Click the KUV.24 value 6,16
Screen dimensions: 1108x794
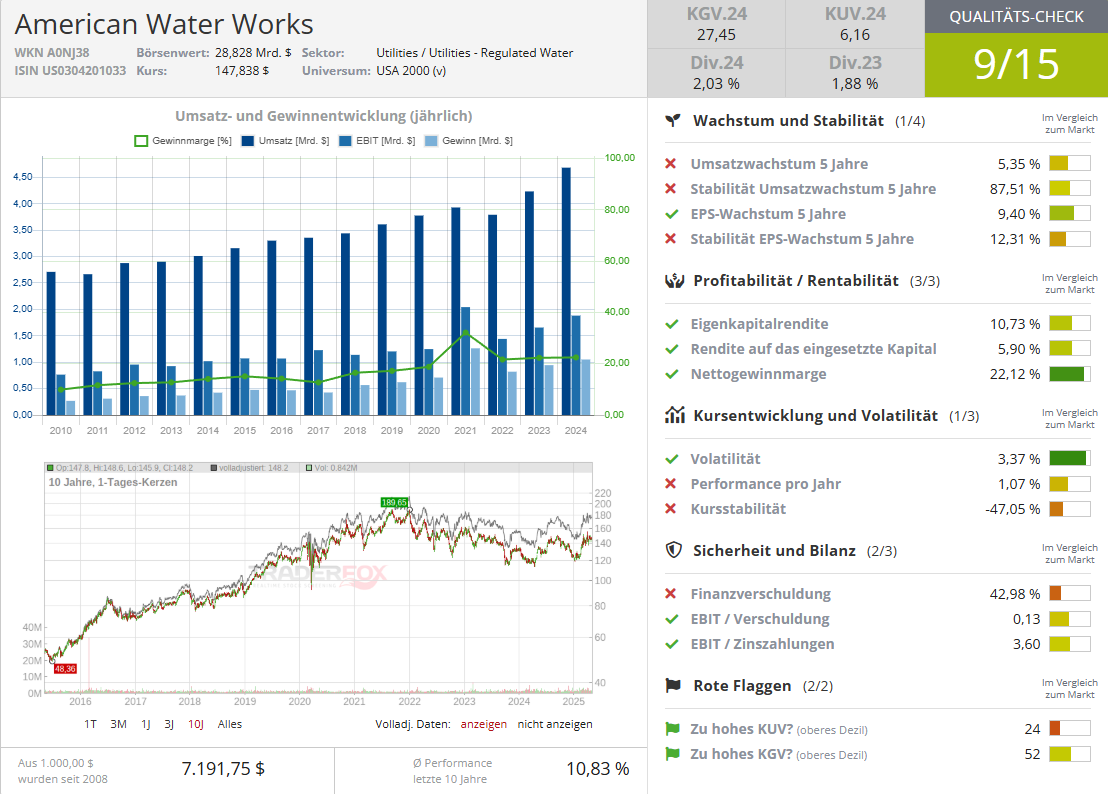coord(855,35)
